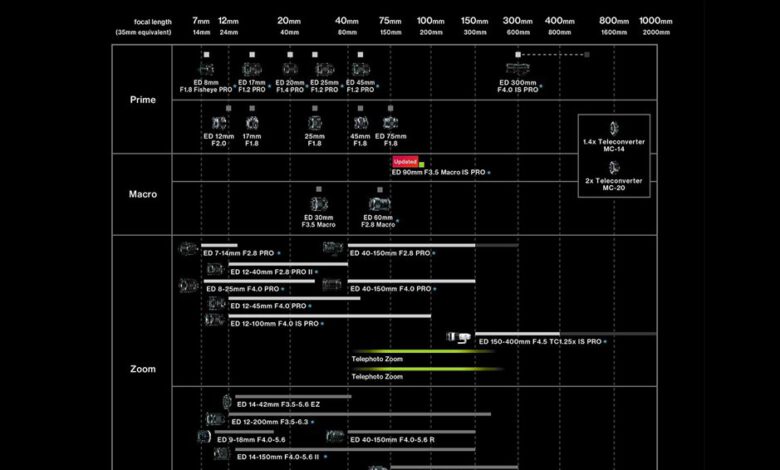Click the green square marker beside Updated
Image resolution: width=780 pixels, height=470 pixels.
pyautogui.click(x=422, y=165)
